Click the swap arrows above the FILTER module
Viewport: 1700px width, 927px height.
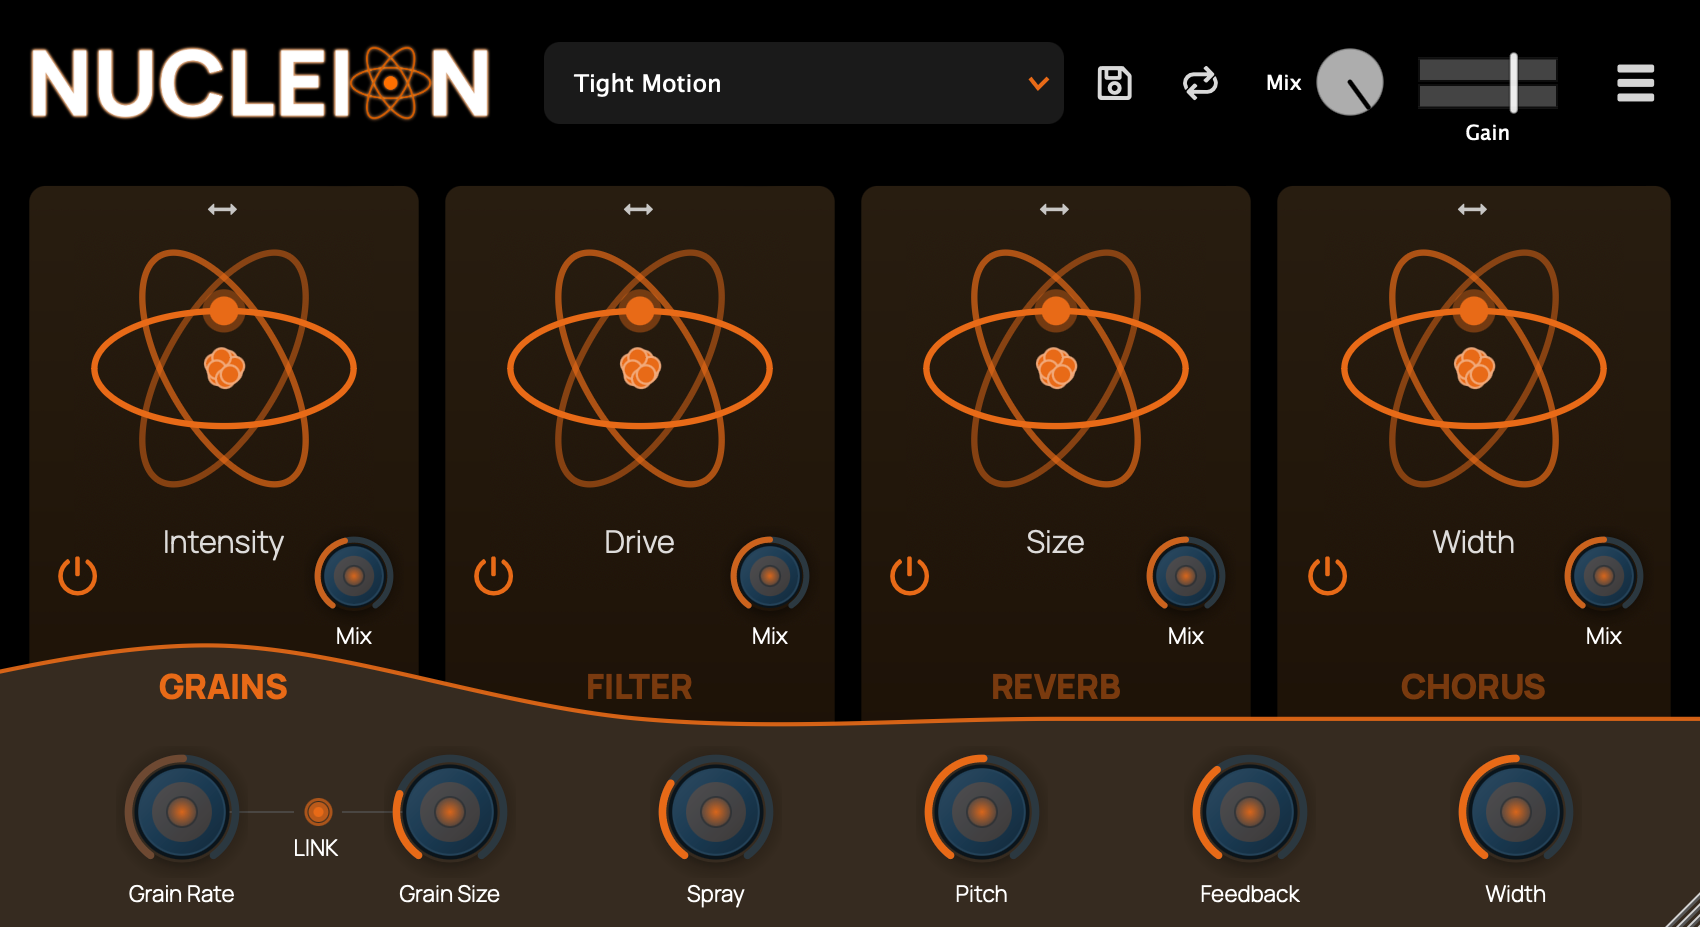pyautogui.click(x=639, y=209)
